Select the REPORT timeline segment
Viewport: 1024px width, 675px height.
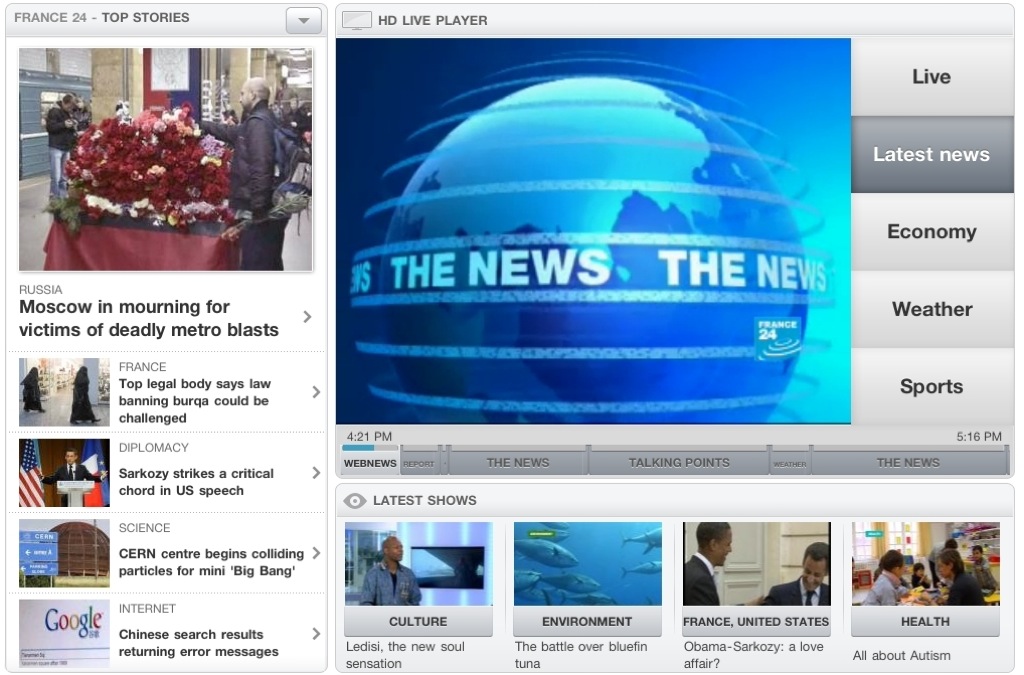coord(419,463)
